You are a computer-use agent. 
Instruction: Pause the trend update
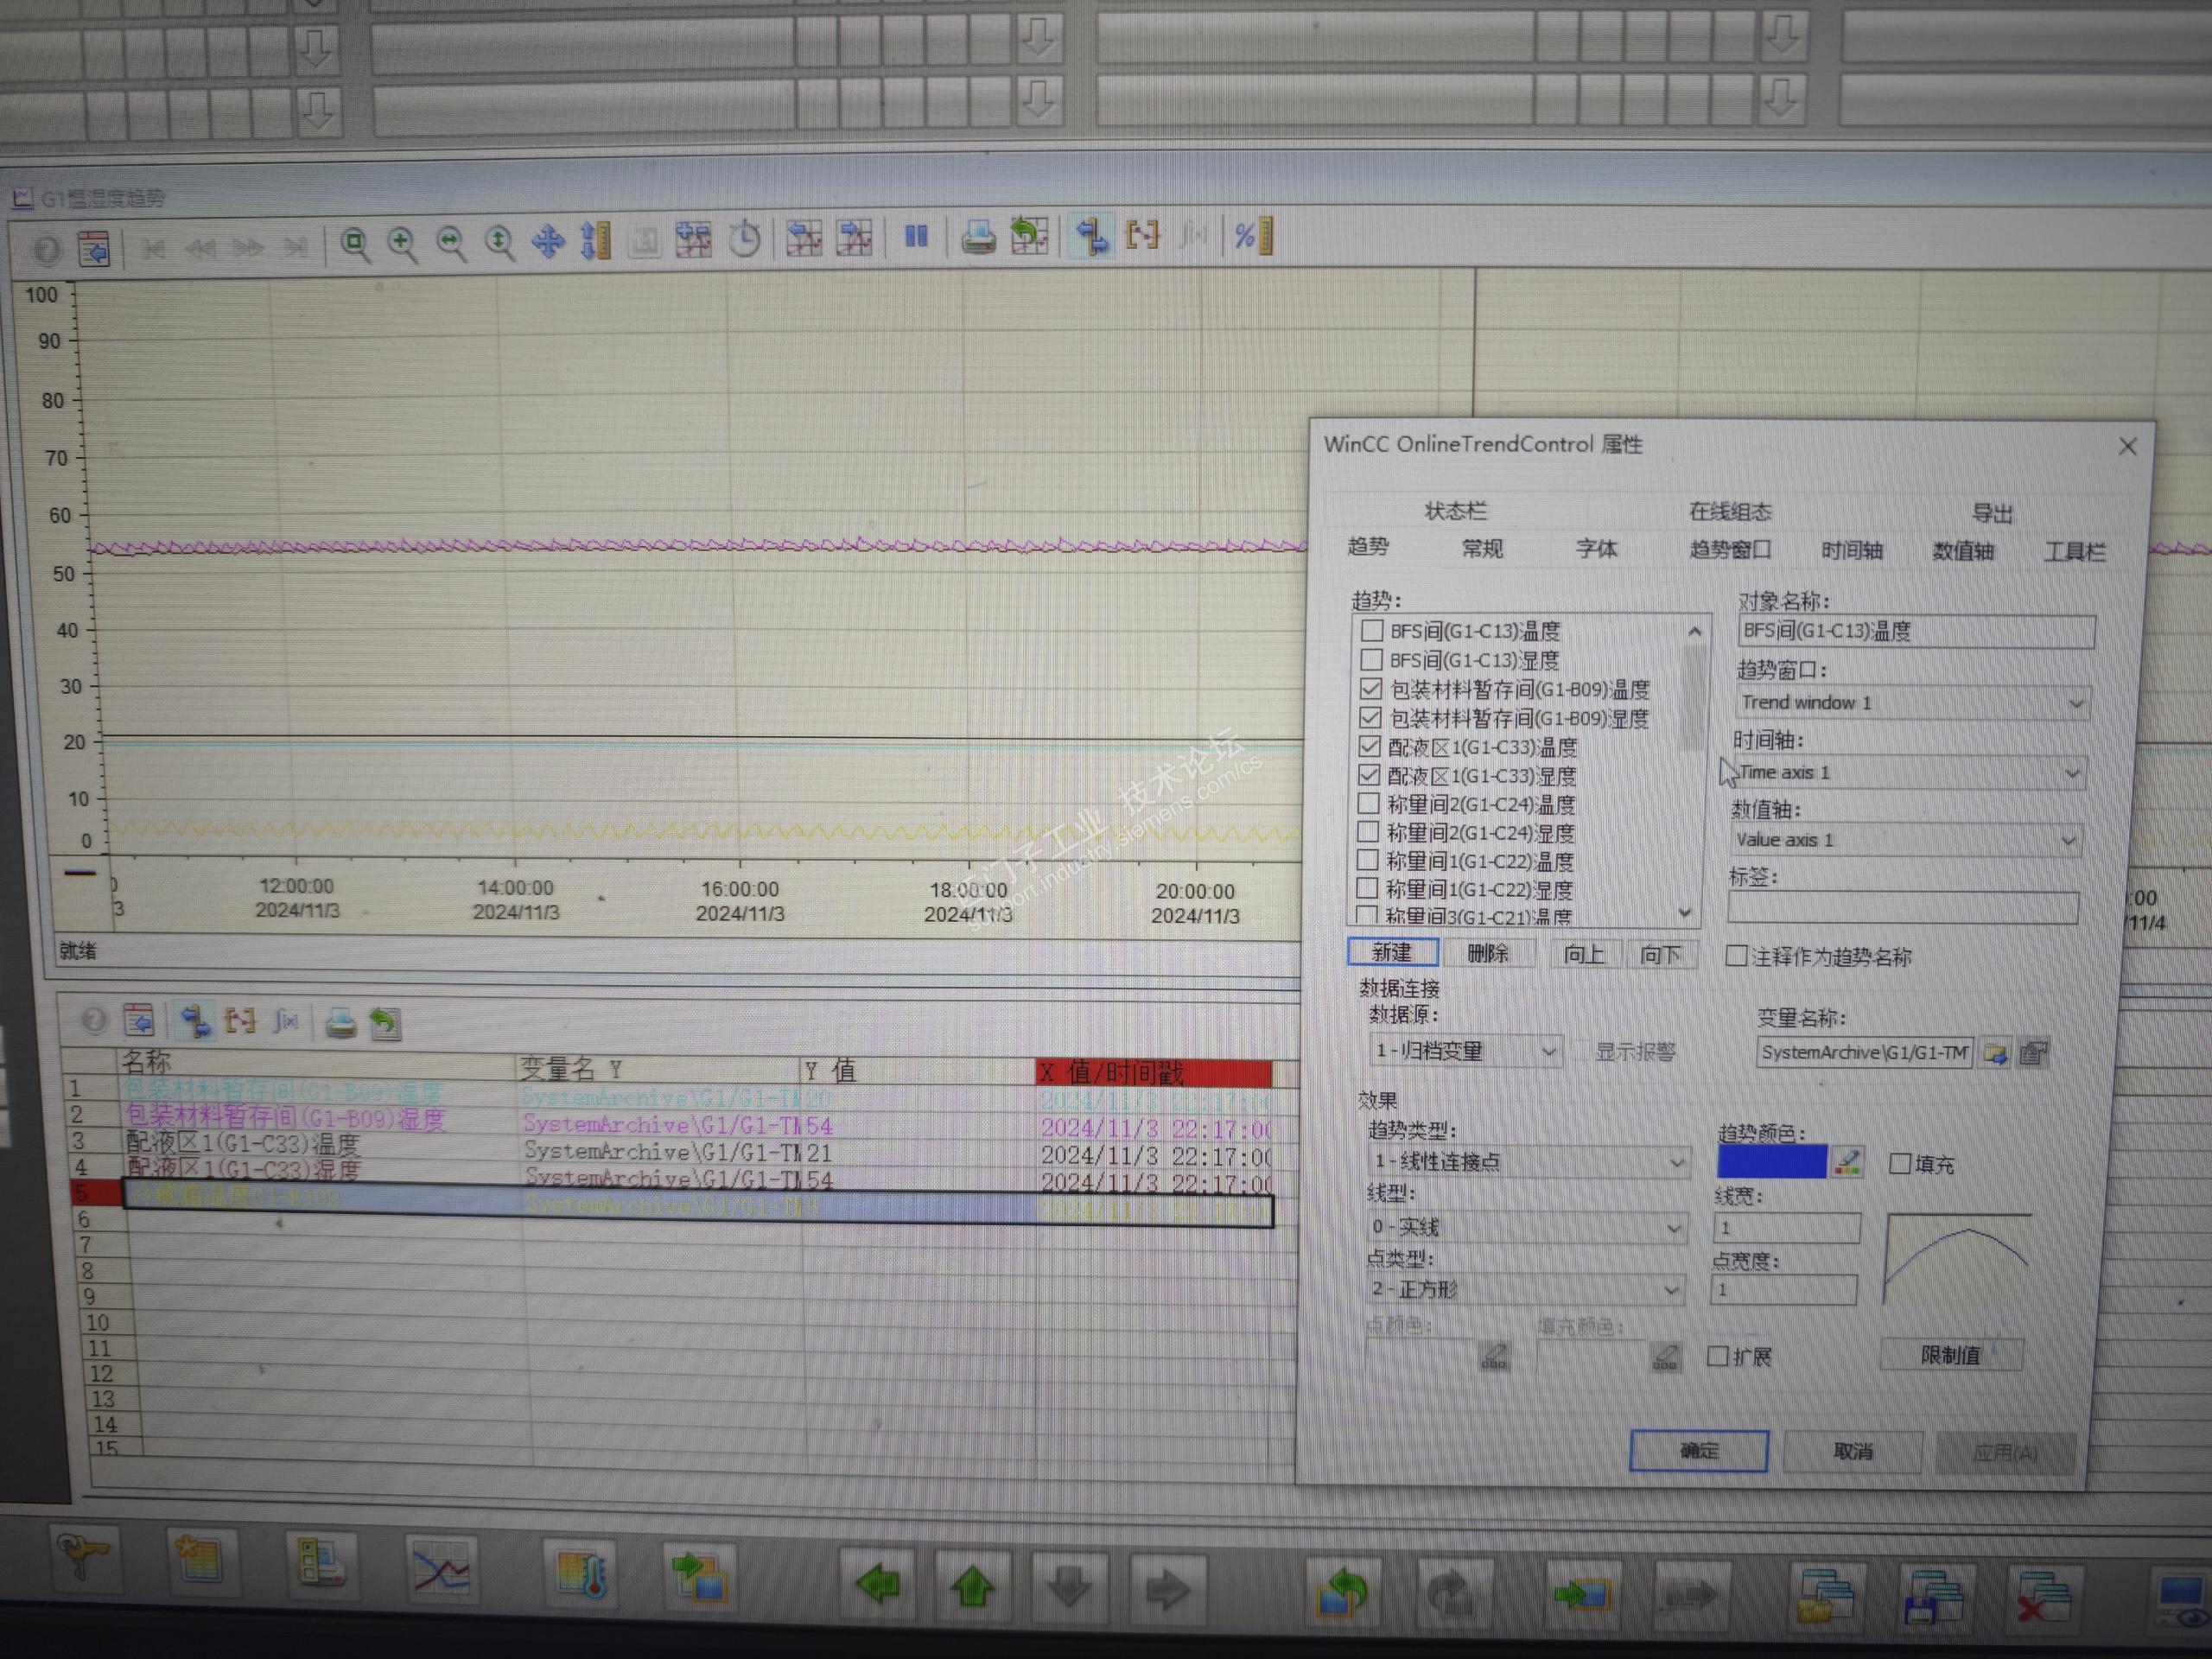pos(916,237)
